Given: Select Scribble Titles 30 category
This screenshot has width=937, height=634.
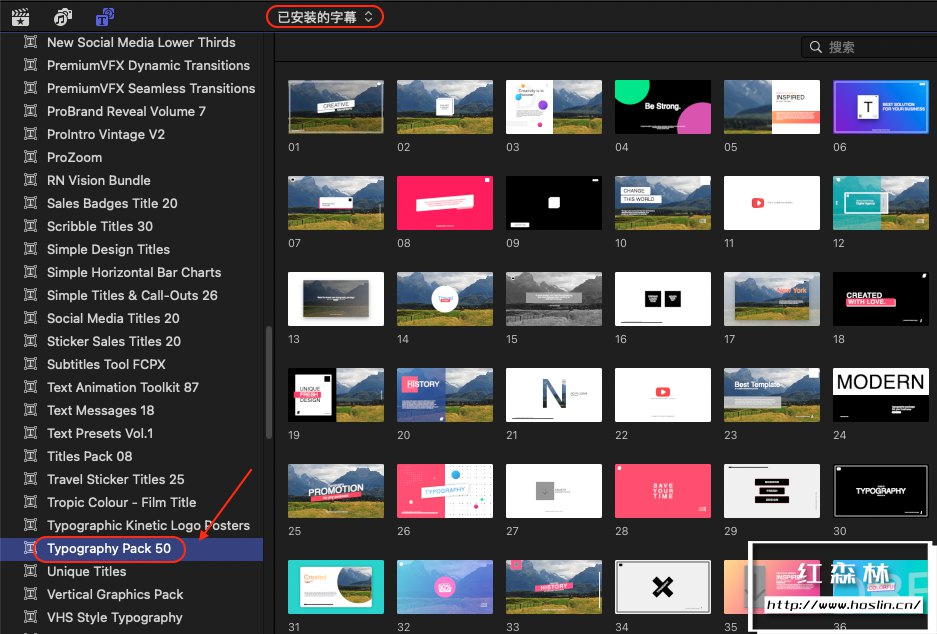Looking at the screenshot, I should [100, 226].
